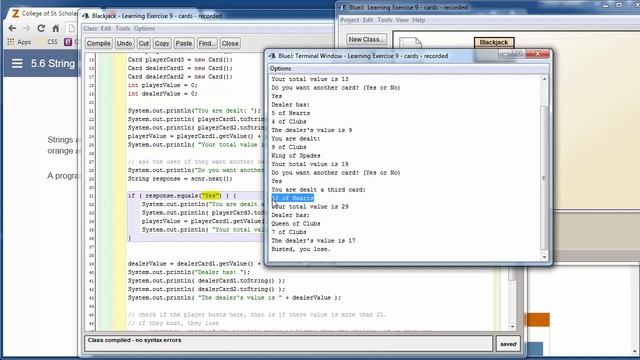Click the highlighted "10 of Hearts" terminal line
The width and height of the screenshot is (640, 360).
pyautogui.click(x=293, y=198)
